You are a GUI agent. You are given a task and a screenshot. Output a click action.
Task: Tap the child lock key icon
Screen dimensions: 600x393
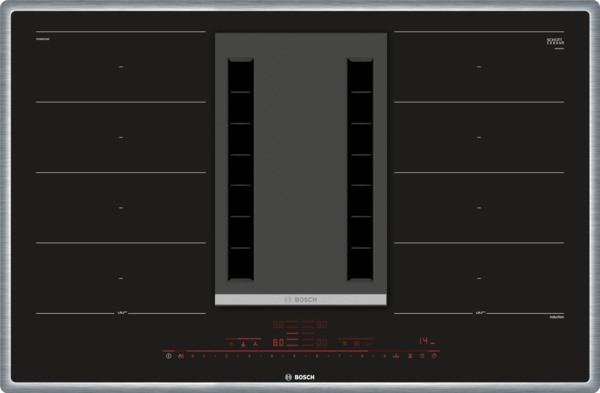181,356
